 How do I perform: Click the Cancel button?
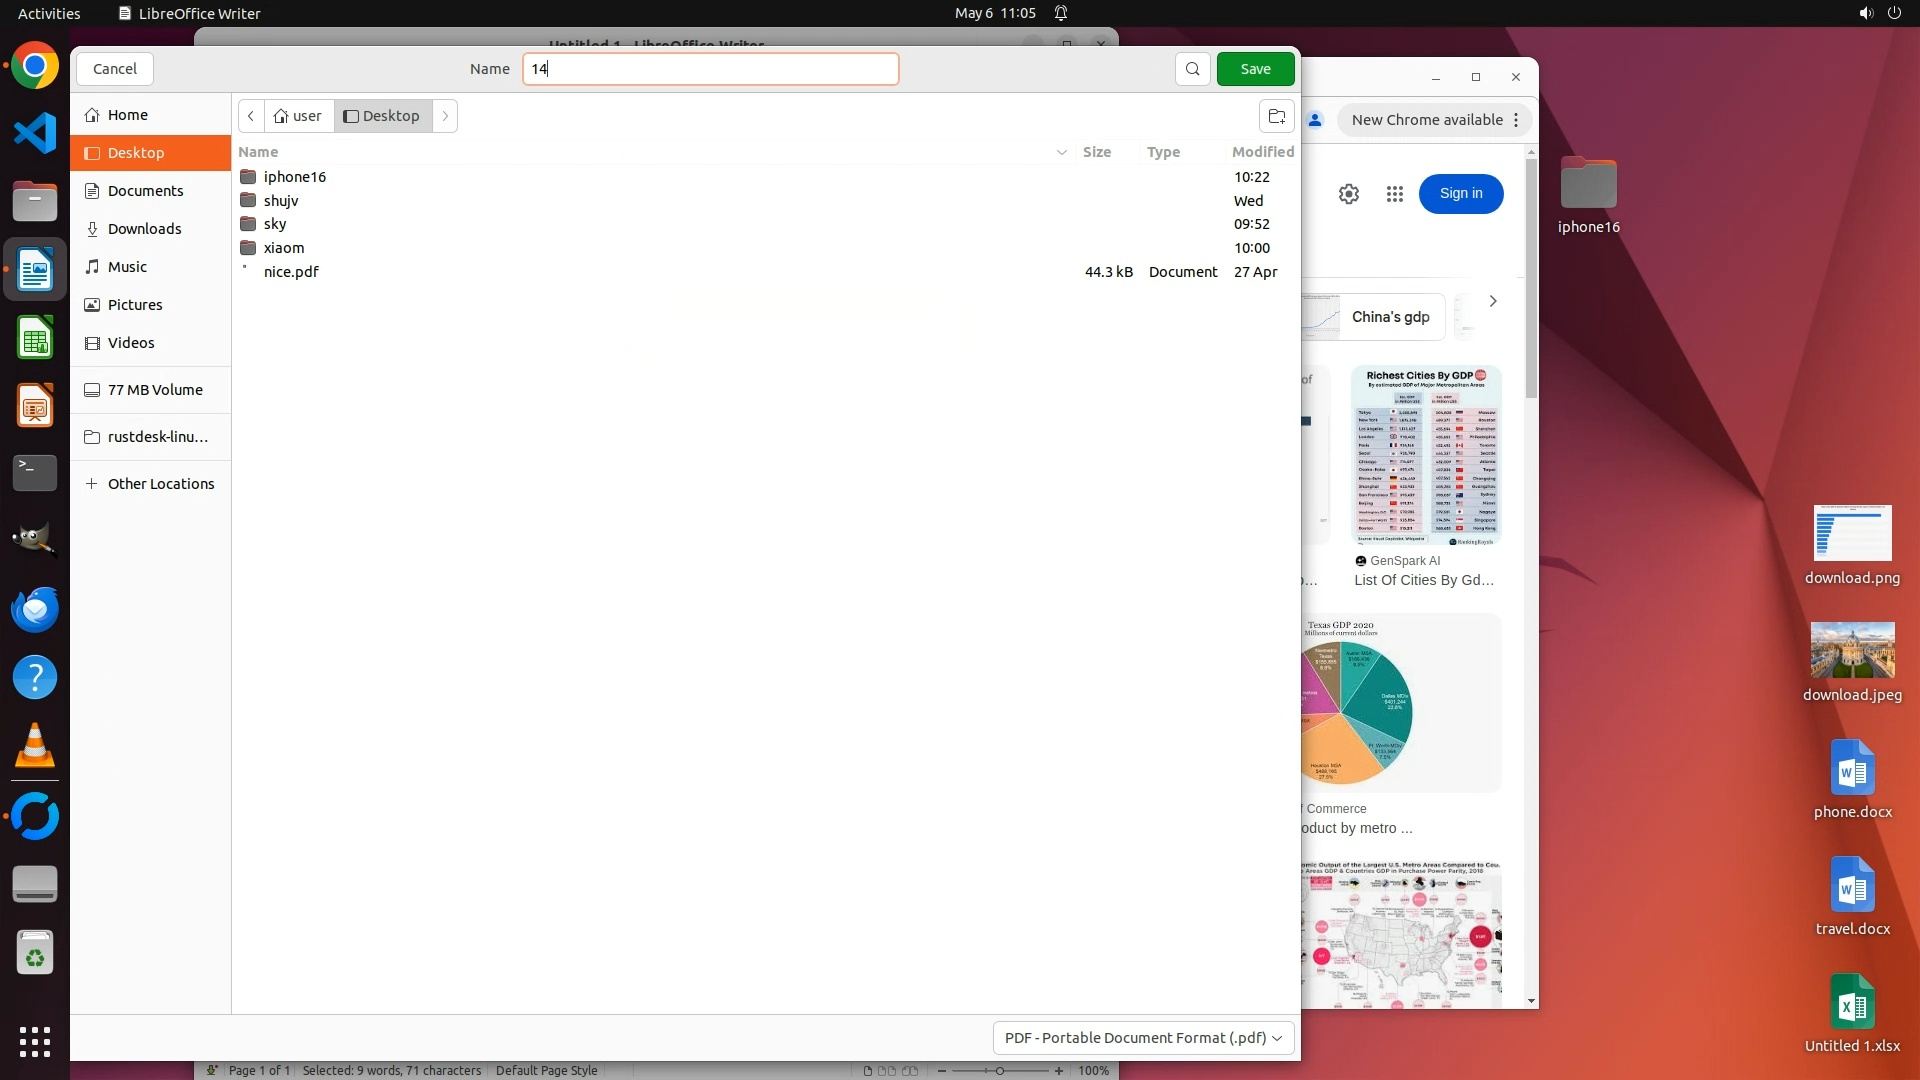click(x=114, y=69)
